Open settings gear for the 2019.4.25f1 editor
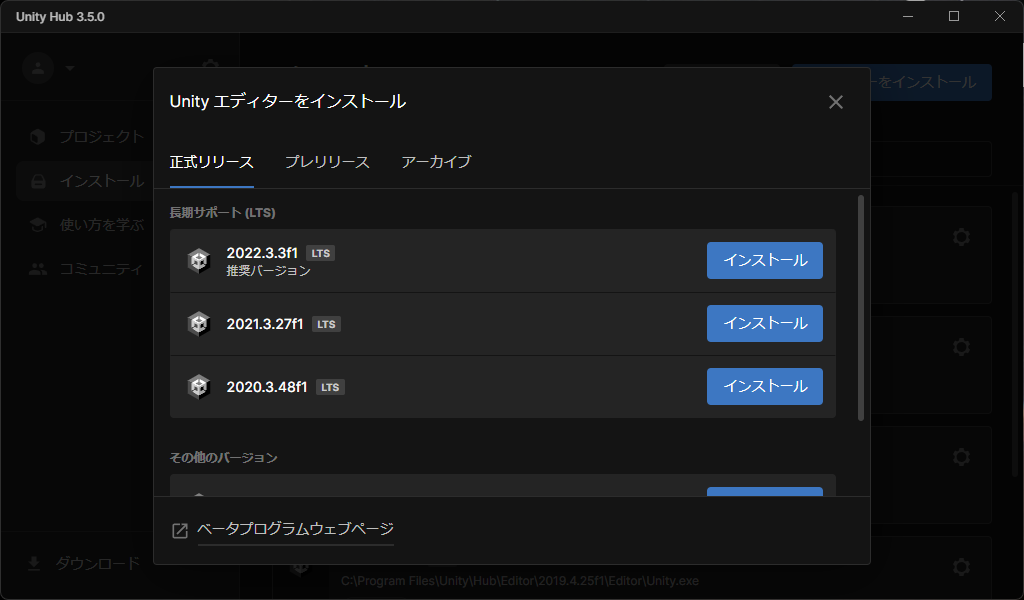Image resolution: width=1024 pixels, height=600 pixels. pyautogui.click(x=961, y=566)
